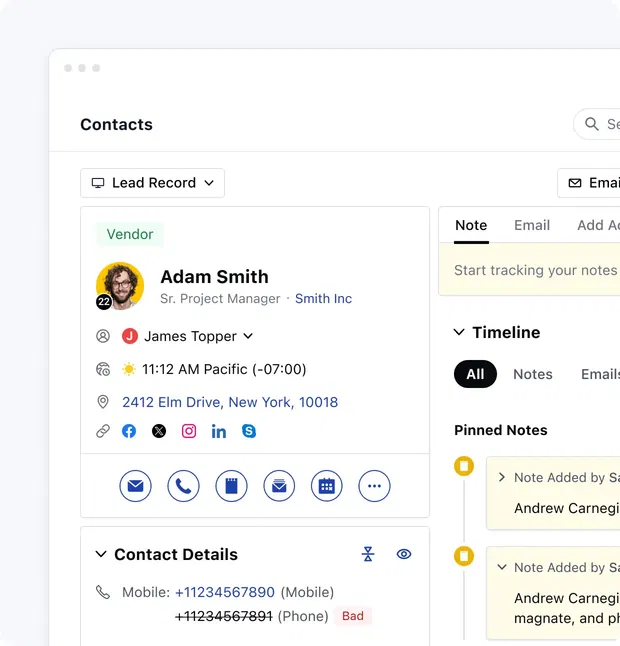Open the Instagram social profile icon

(x=189, y=431)
